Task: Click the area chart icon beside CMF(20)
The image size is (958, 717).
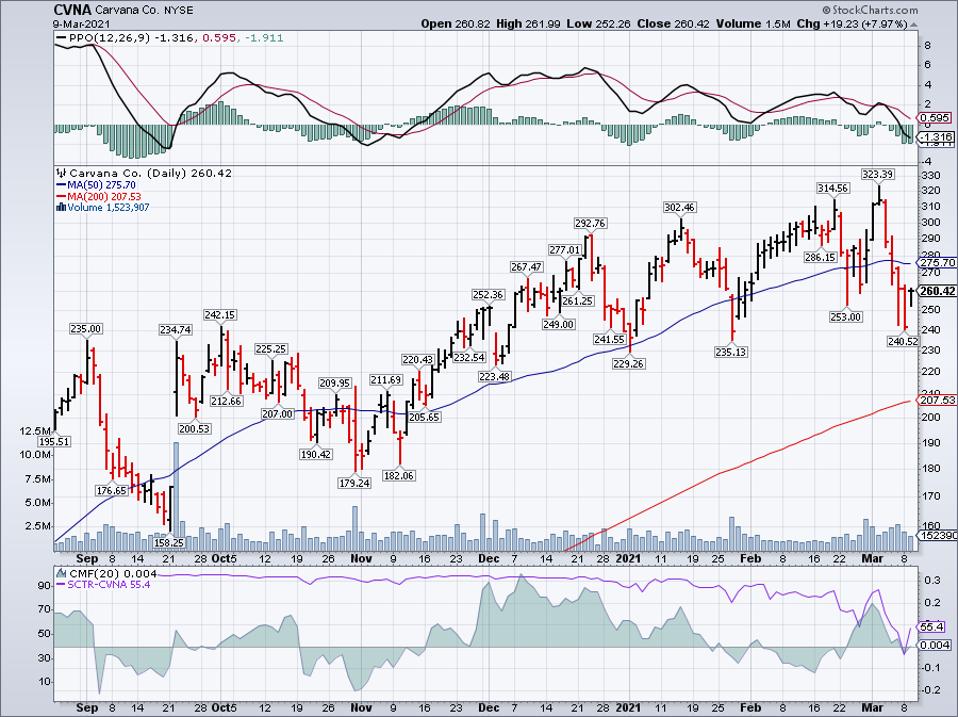Action: [x=61, y=573]
